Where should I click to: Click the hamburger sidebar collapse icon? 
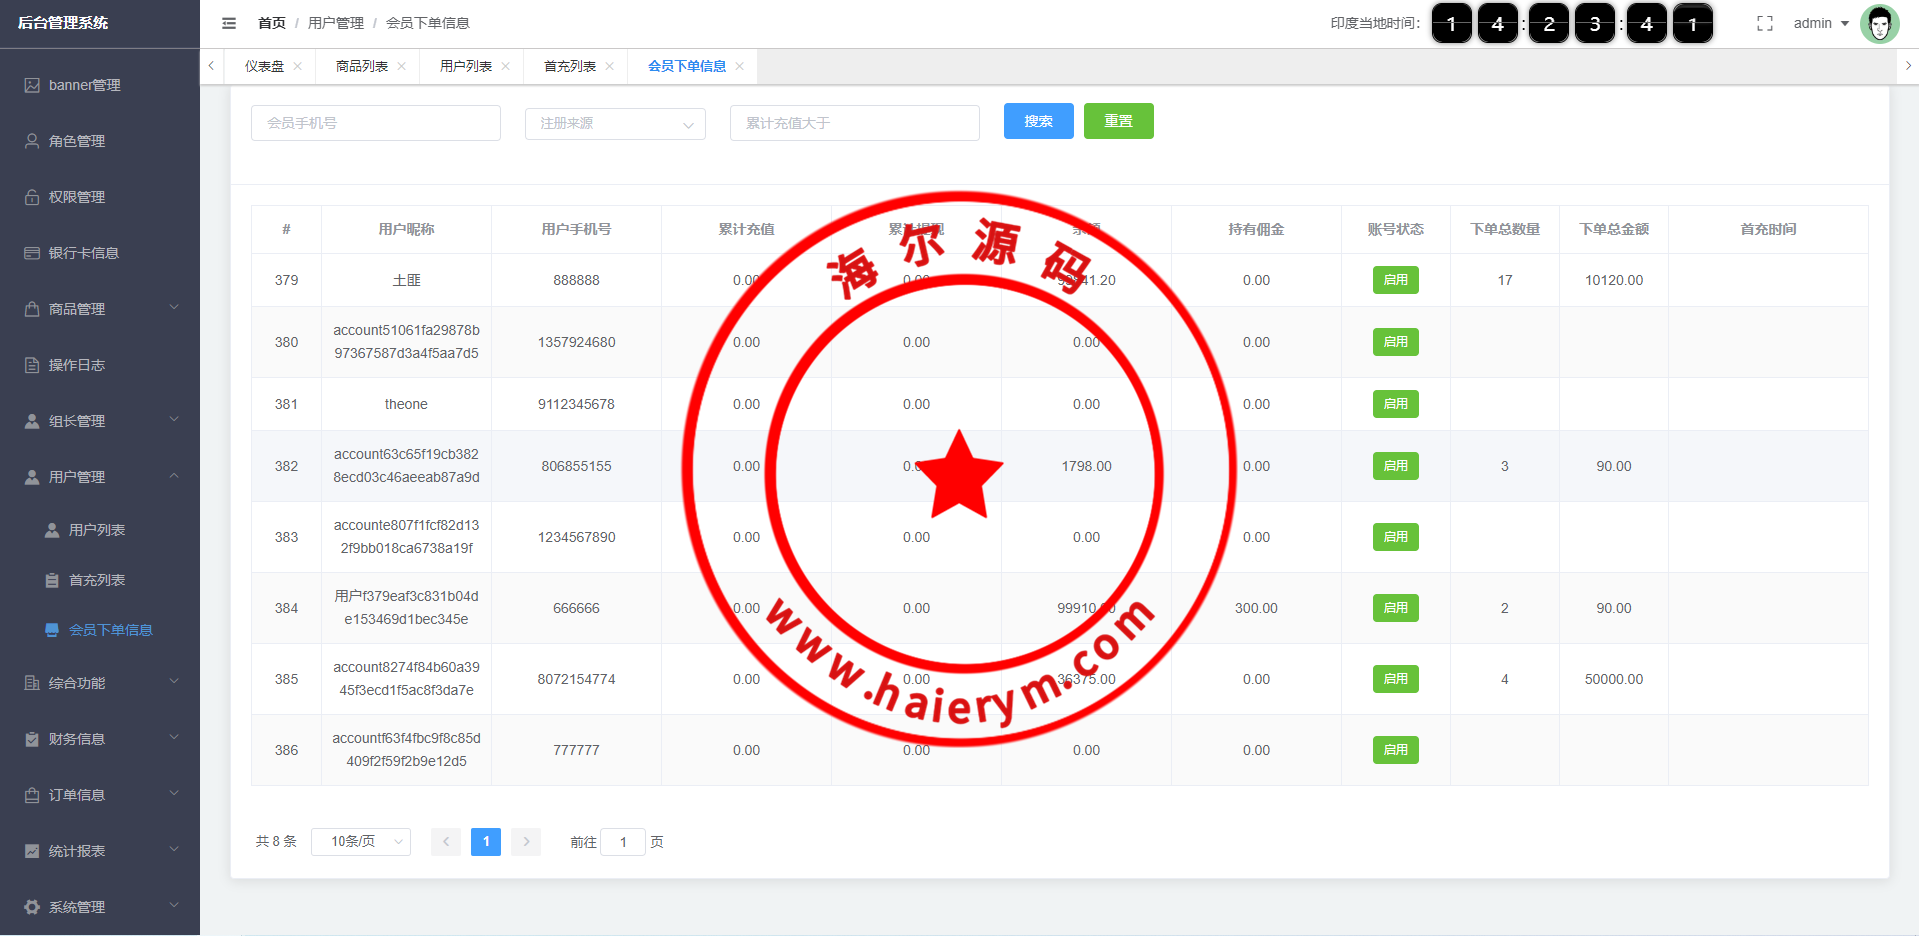[x=229, y=23]
